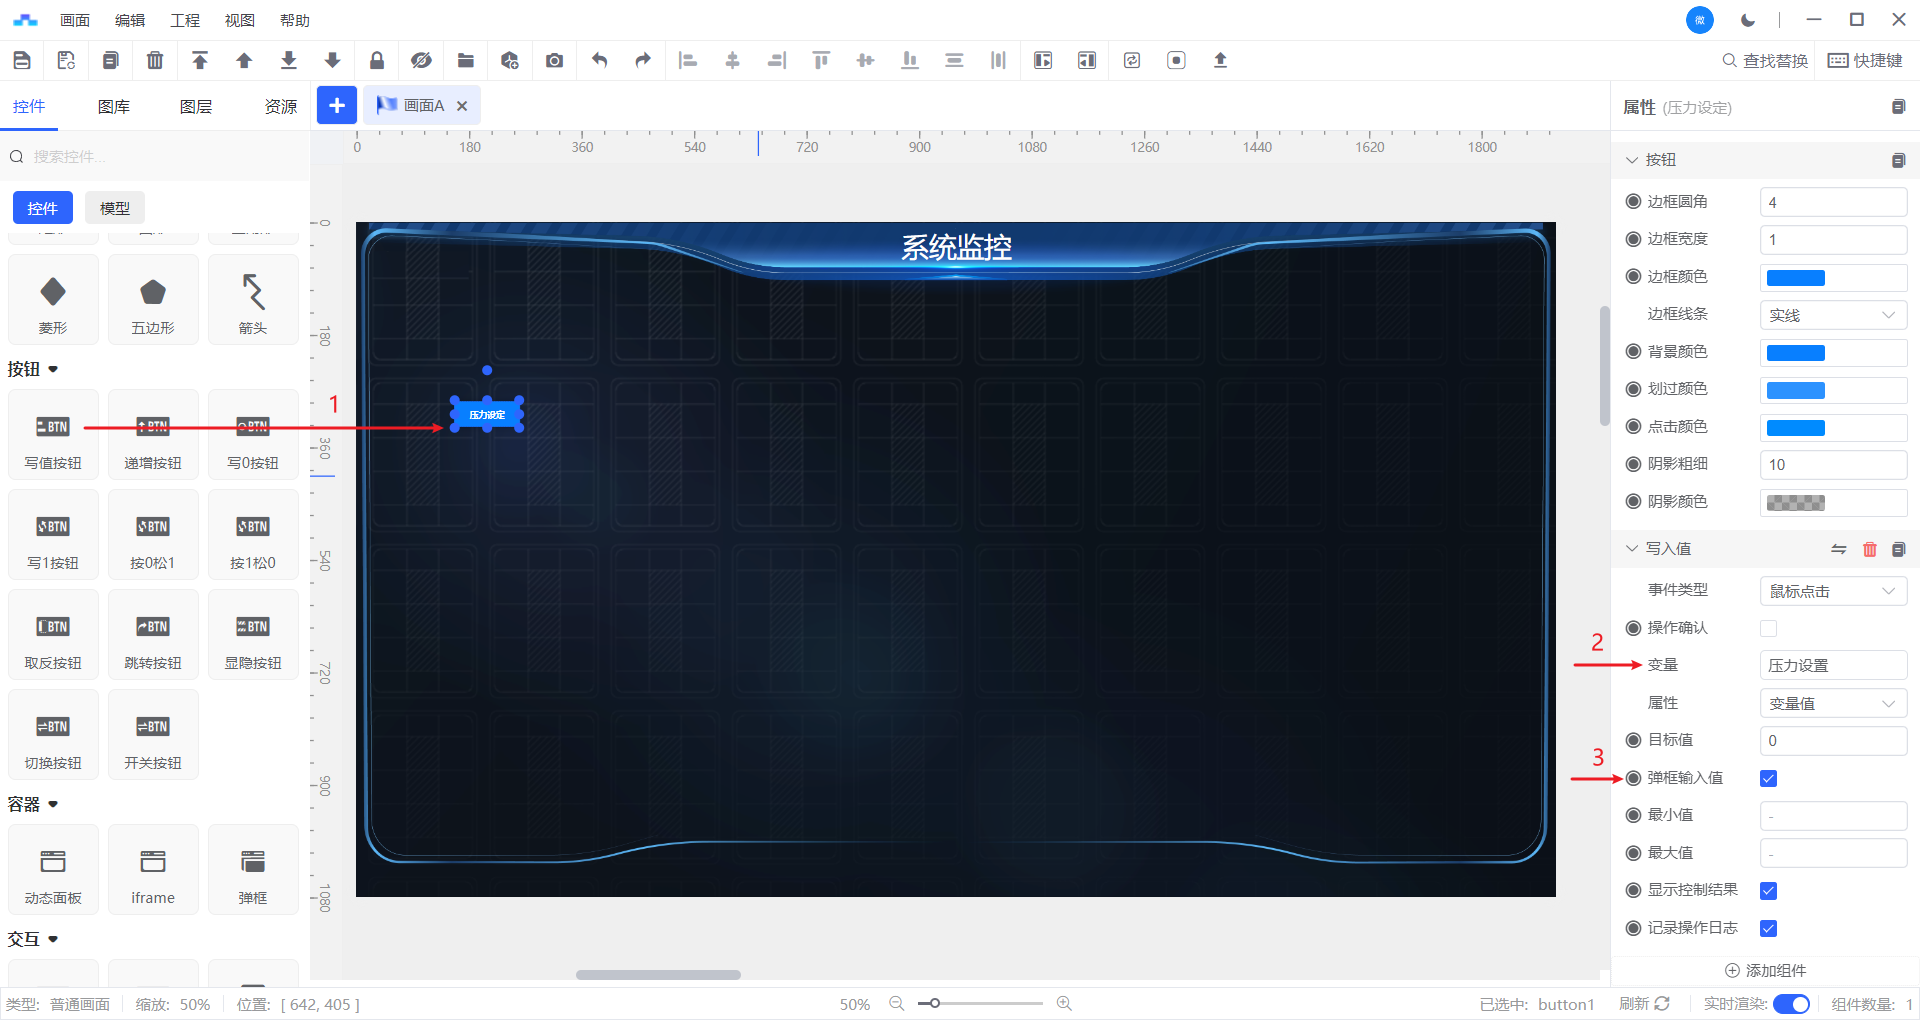Uncheck the 弹框输入值 checkbox
The width and height of the screenshot is (1920, 1020).
[1768, 778]
